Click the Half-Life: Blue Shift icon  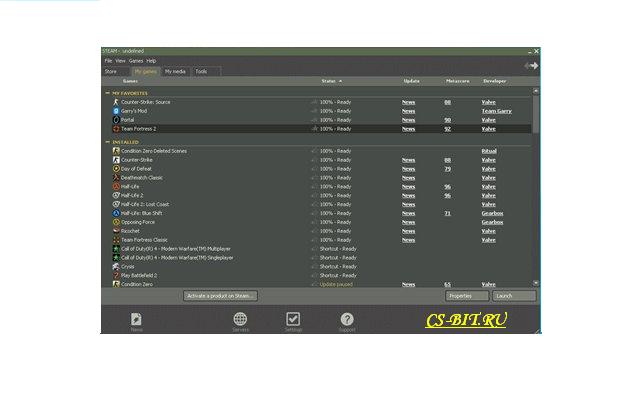tap(116, 213)
